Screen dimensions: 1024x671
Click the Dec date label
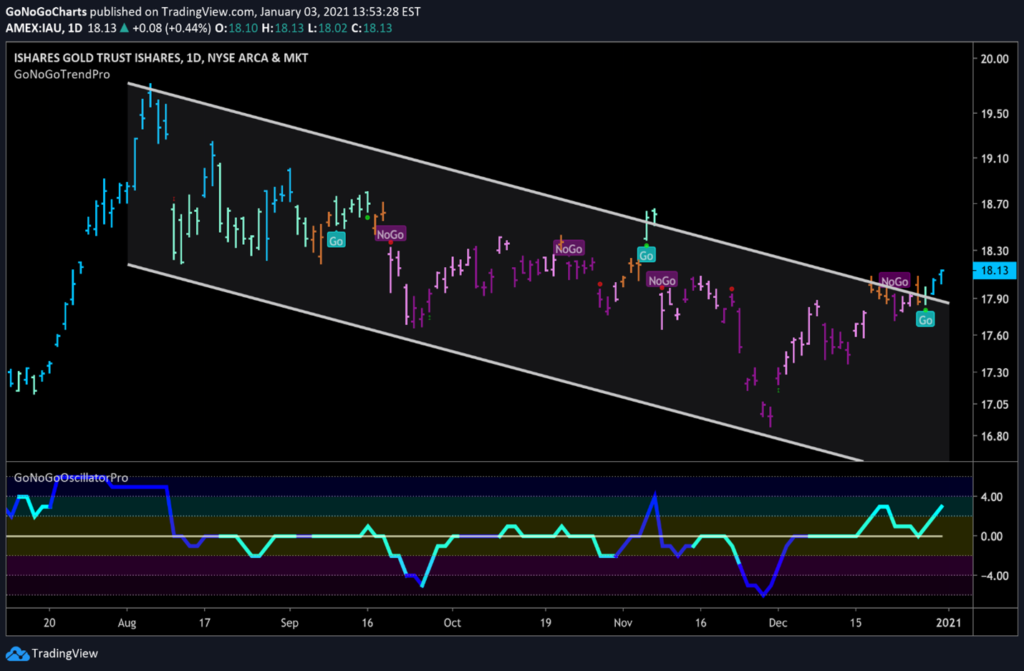click(x=778, y=623)
